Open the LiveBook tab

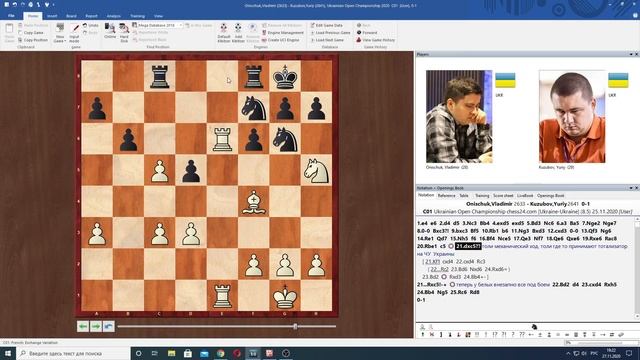point(525,196)
